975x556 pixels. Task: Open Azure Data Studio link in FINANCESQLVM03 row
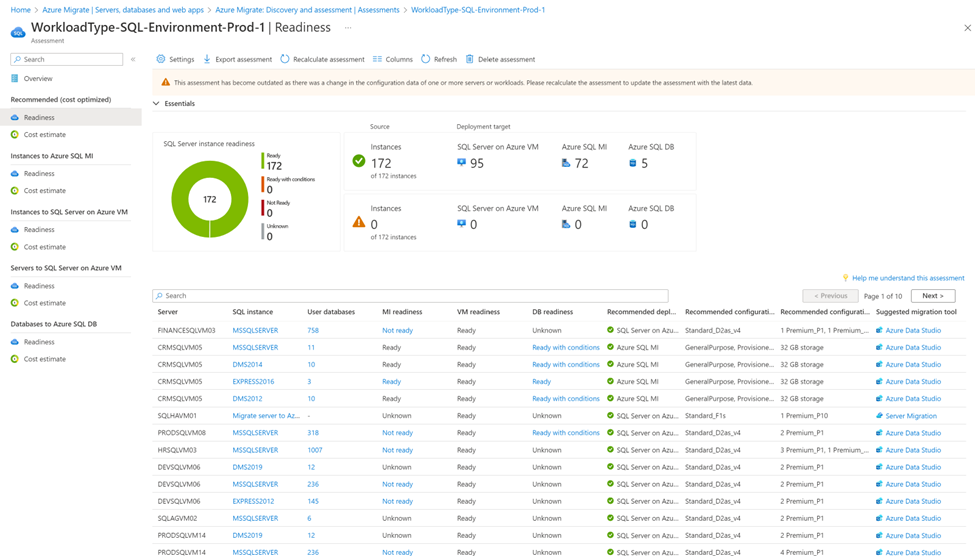913,330
